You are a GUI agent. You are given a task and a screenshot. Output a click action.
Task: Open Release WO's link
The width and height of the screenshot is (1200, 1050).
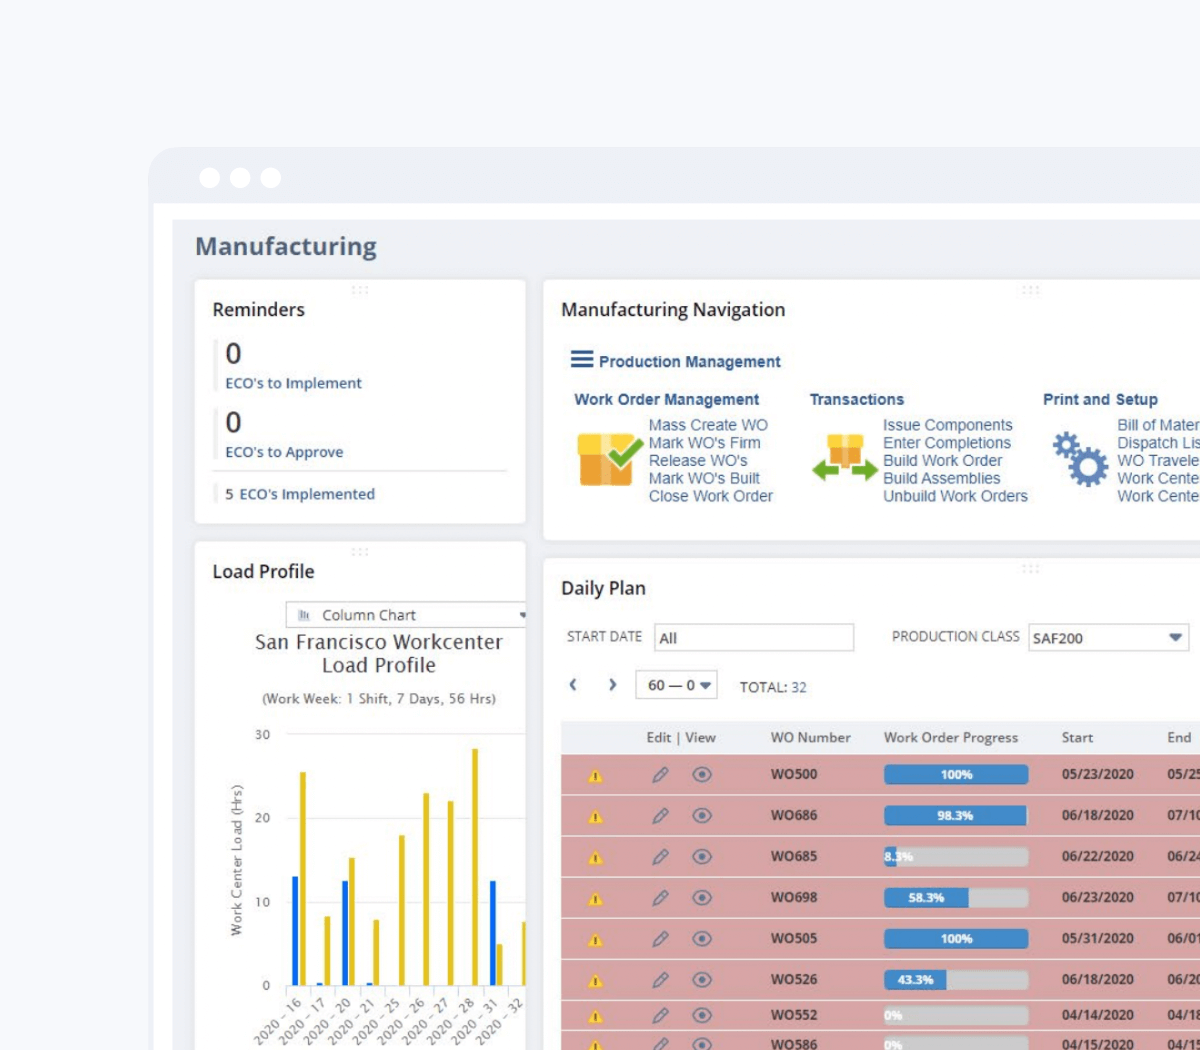698,461
